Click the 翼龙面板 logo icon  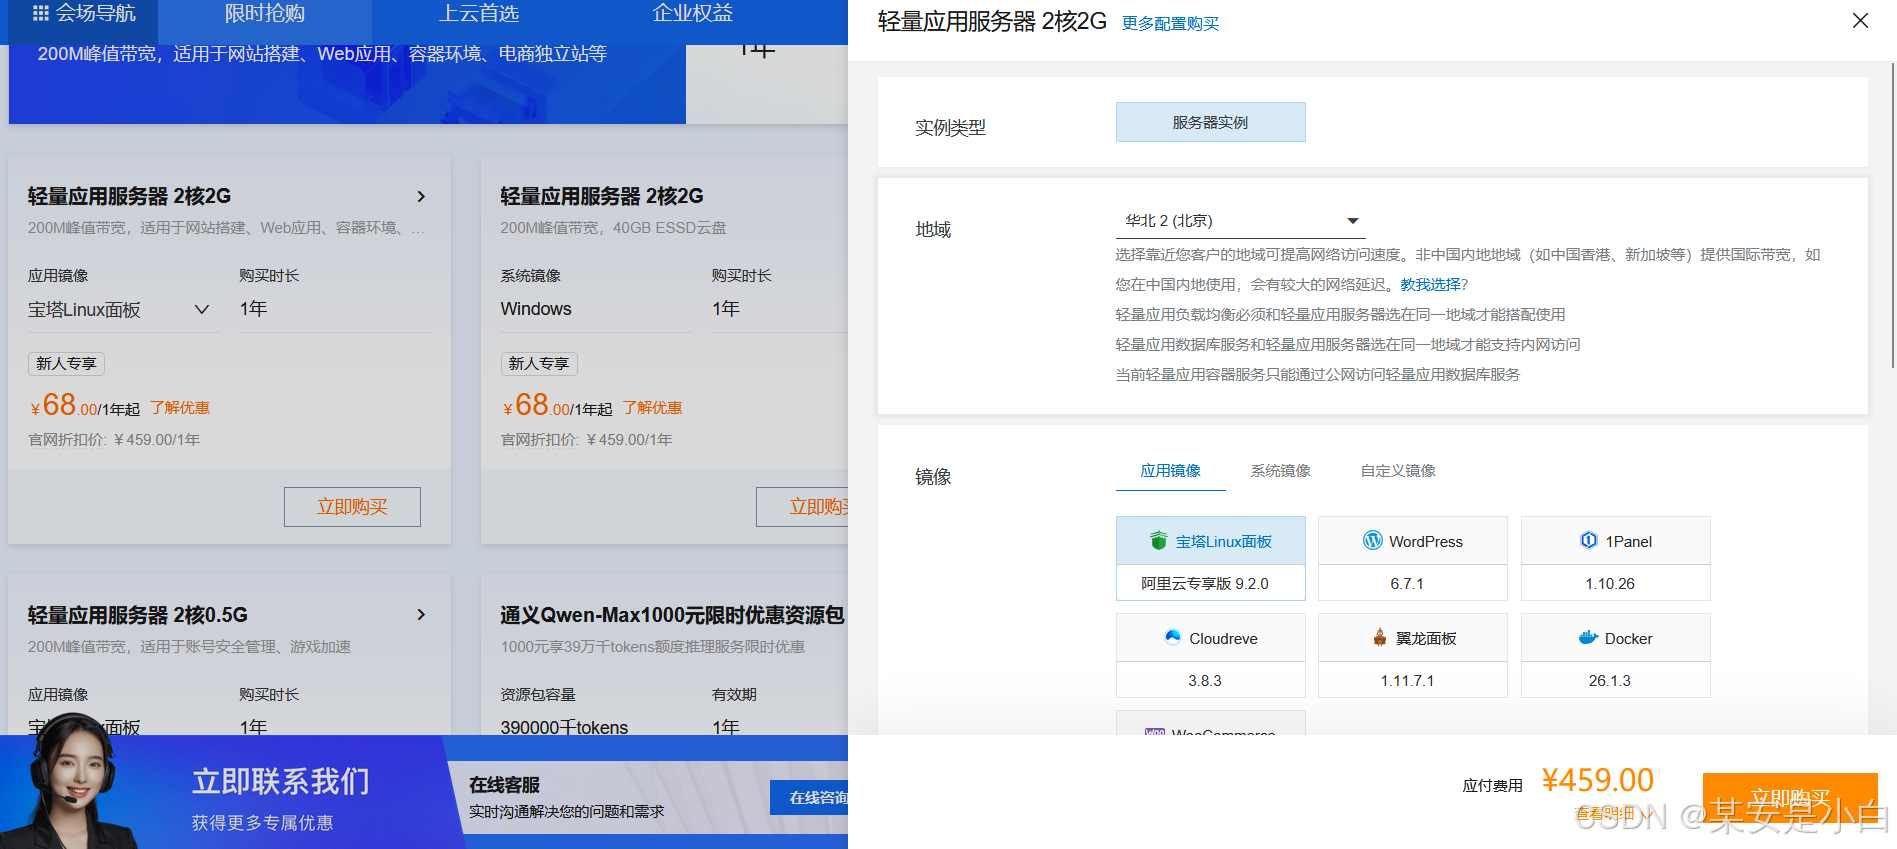[1380, 638]
